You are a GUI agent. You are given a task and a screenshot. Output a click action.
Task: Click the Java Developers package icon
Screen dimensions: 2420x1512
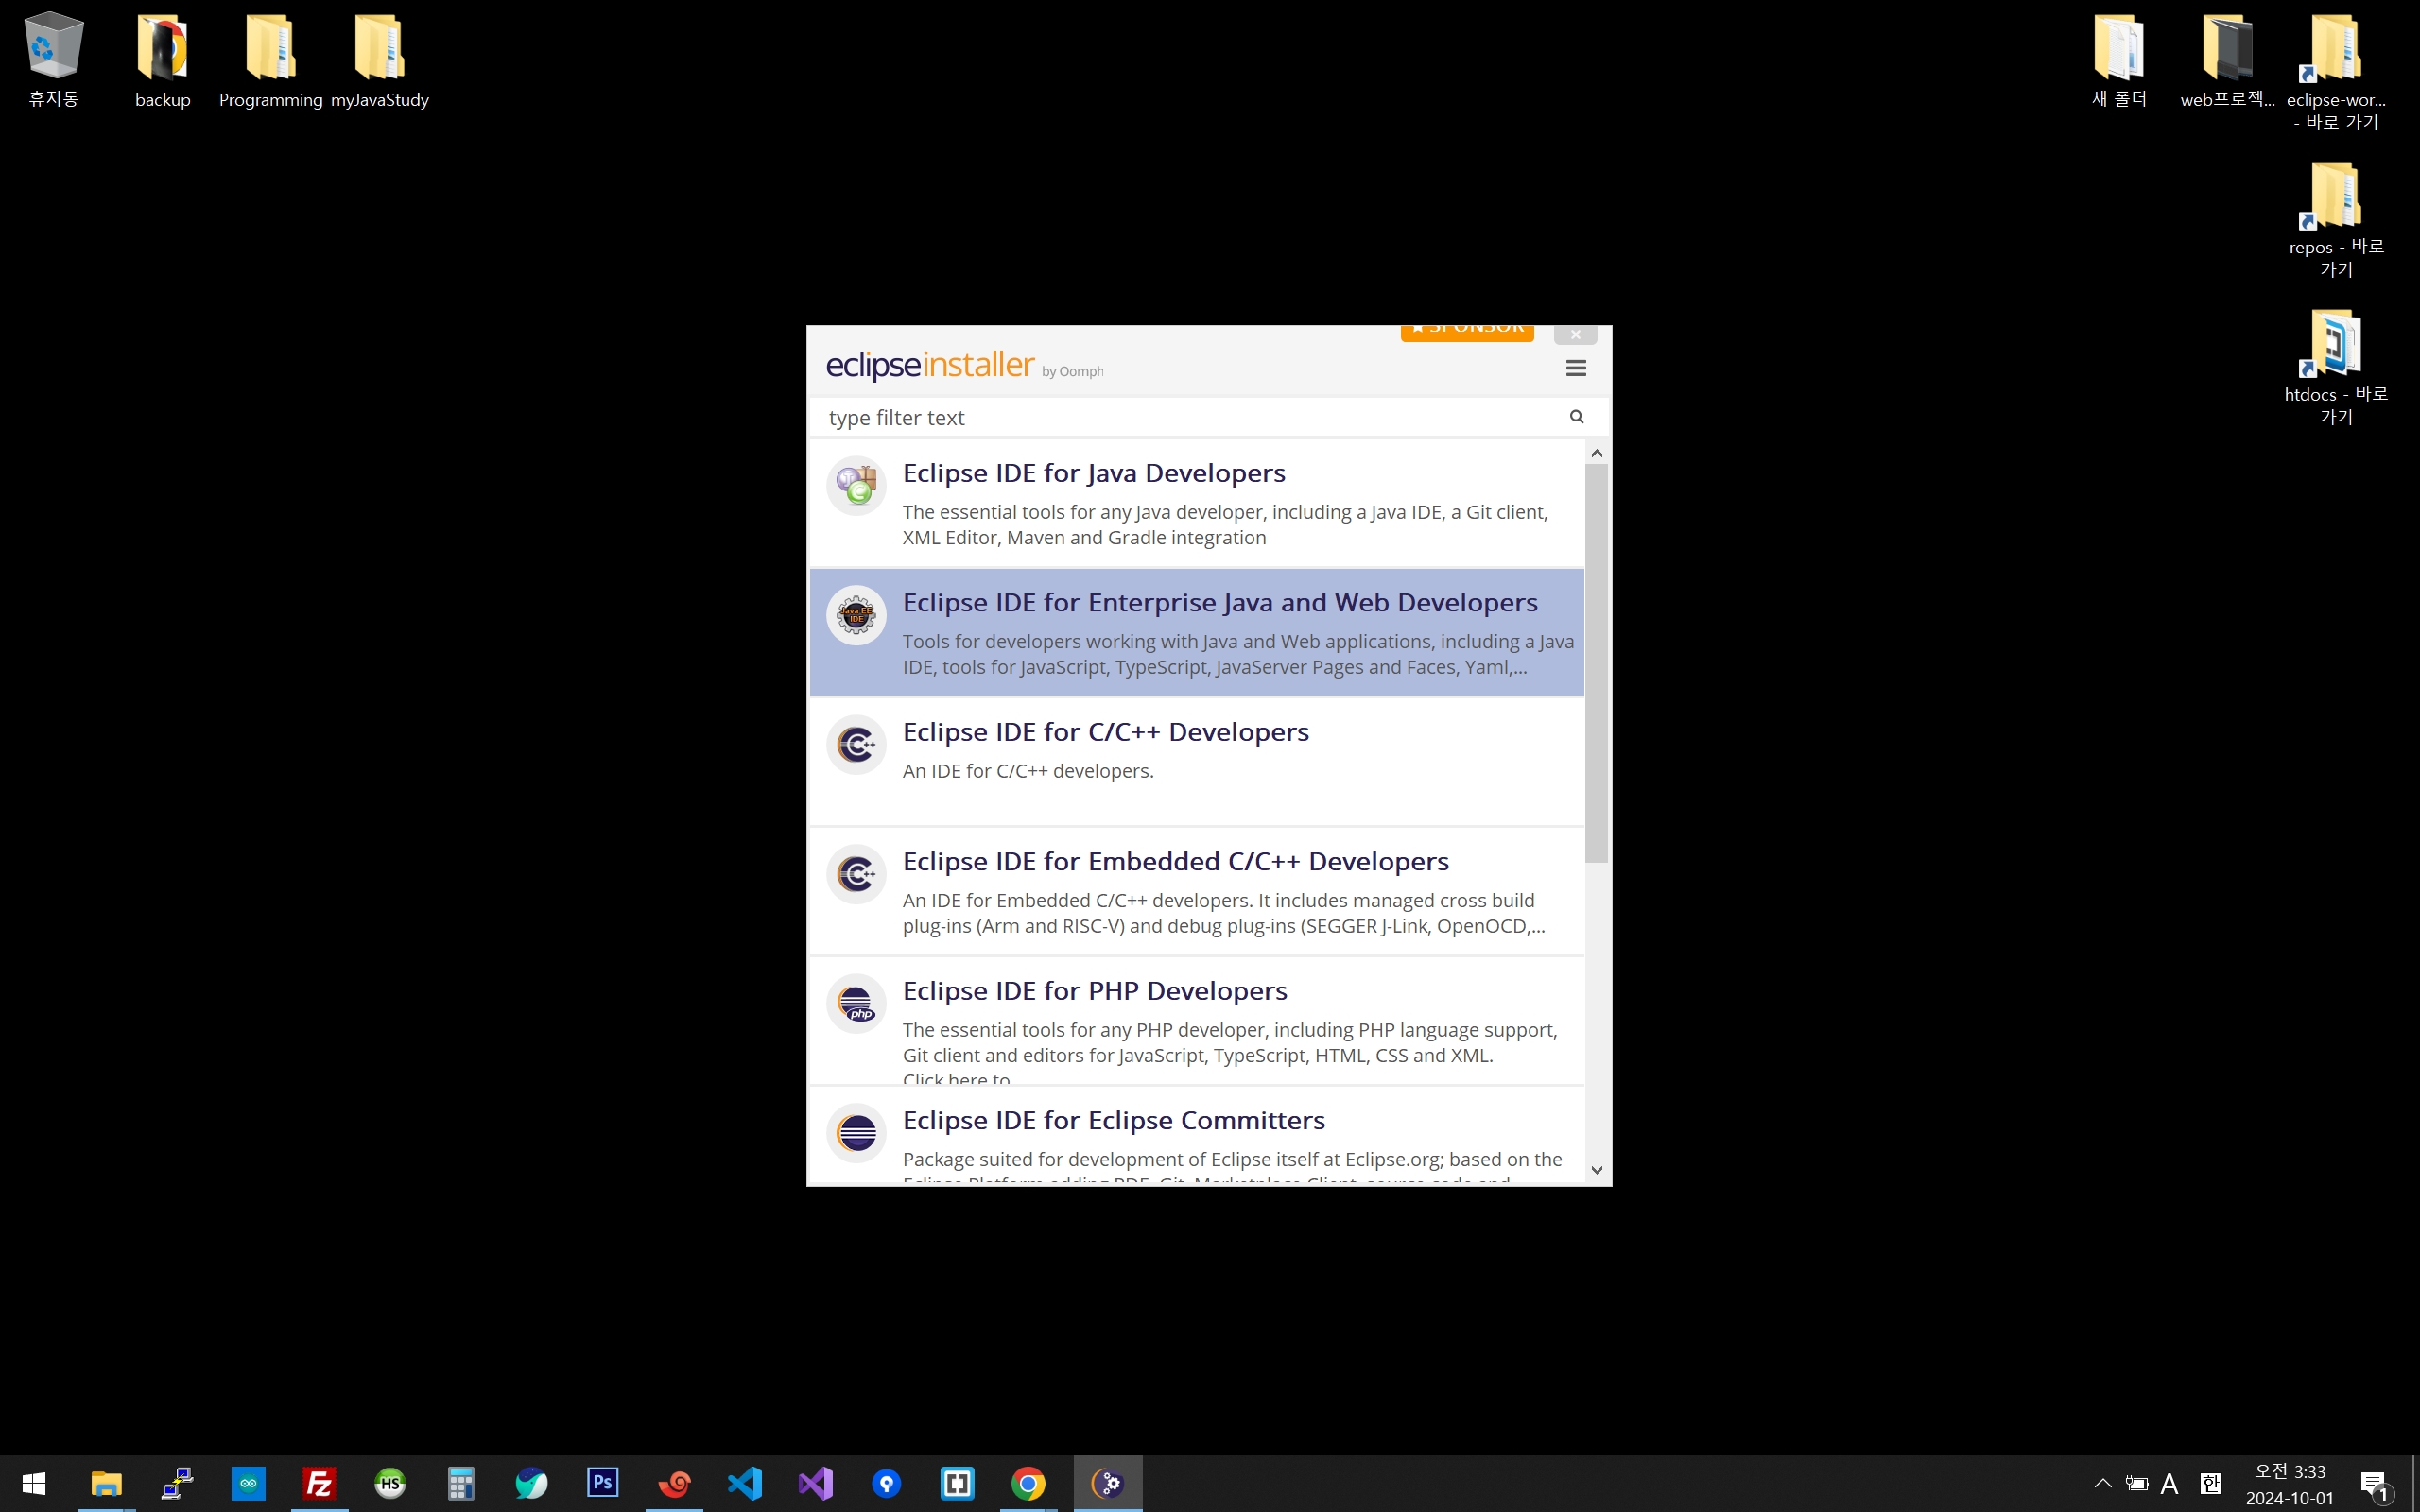tap(856, 485)
